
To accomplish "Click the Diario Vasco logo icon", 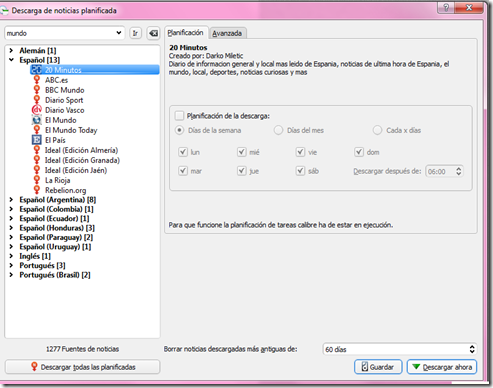I will [37, 110].
